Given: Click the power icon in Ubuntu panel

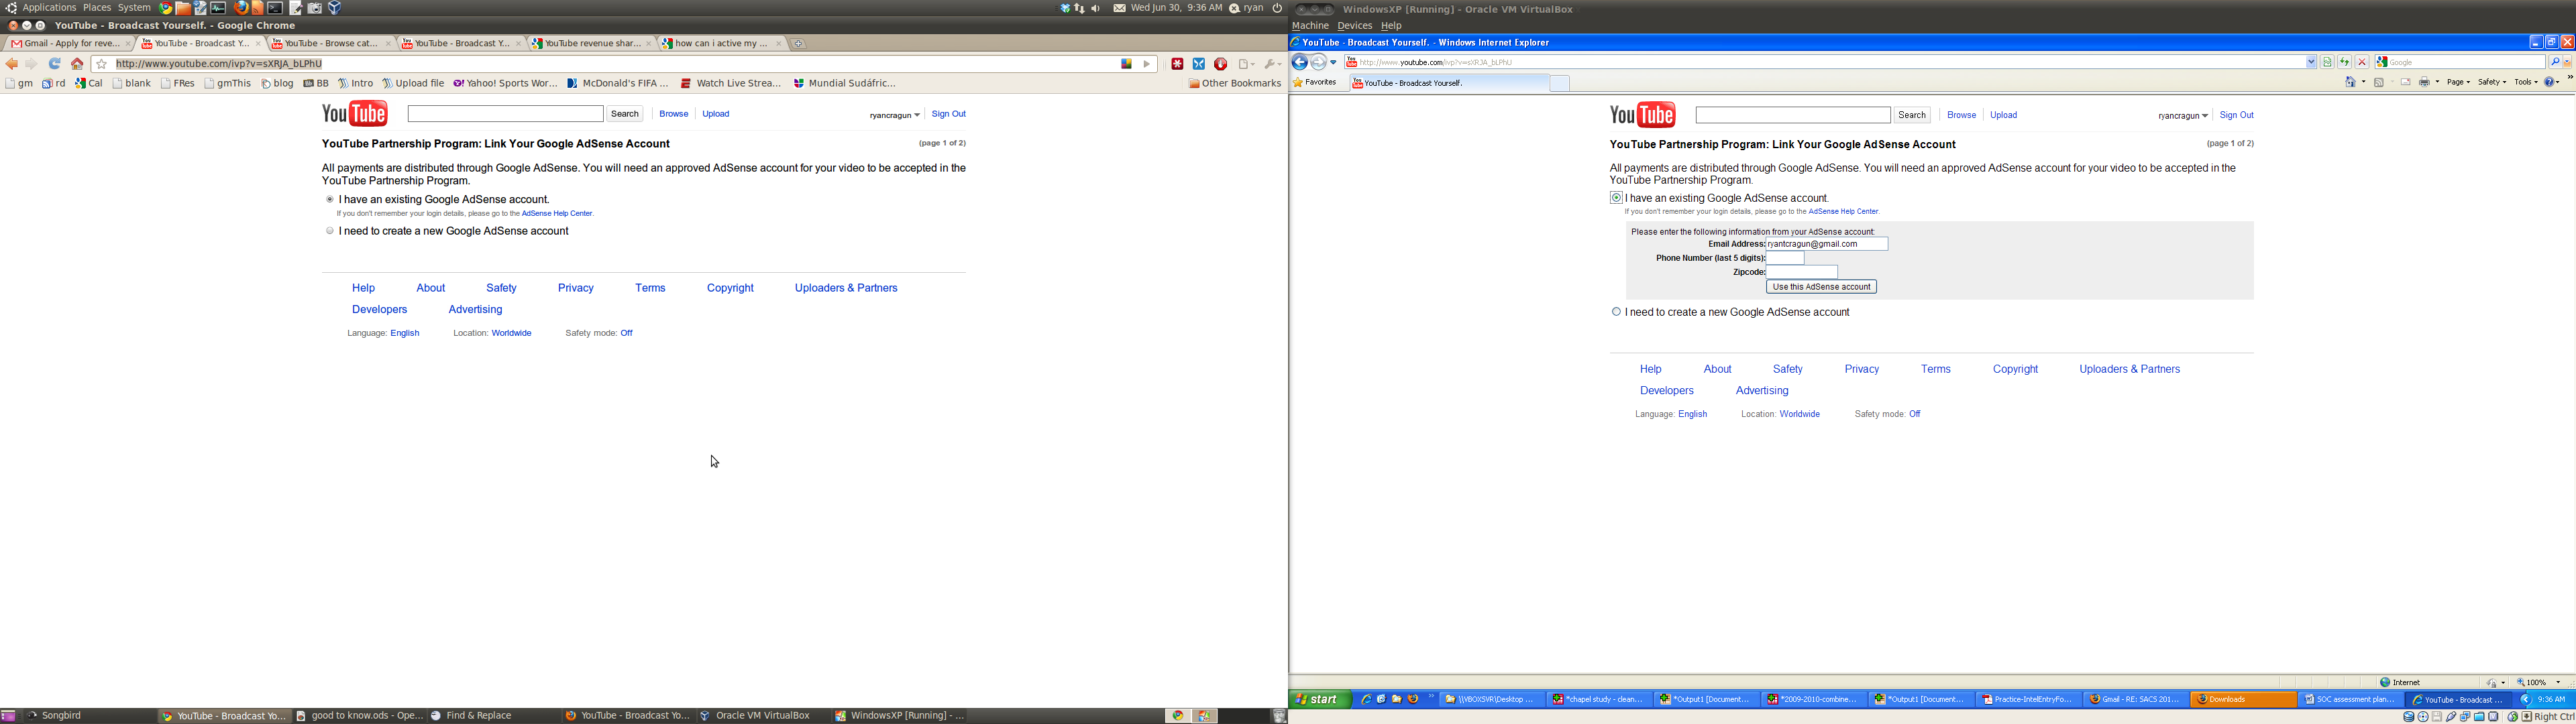Looking at the screenshot, I should (1277, 8).
